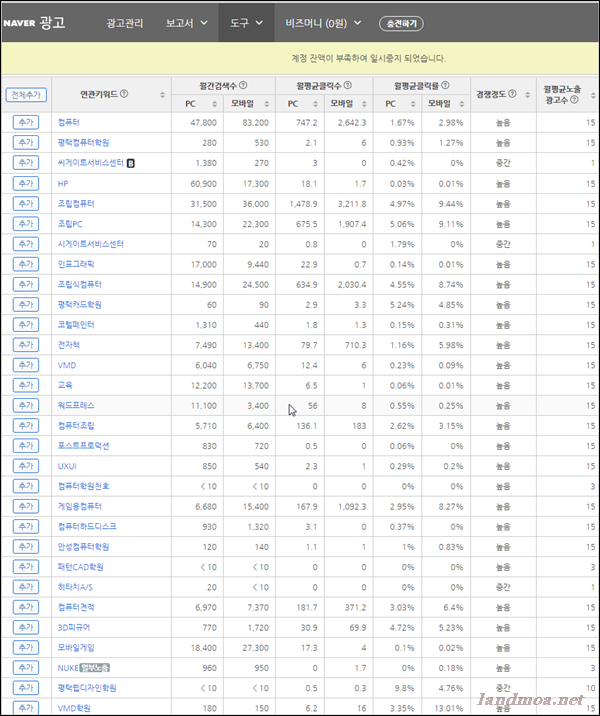This screenshot has height=716, width=600.
Task: Sort by 월평균클릭수 모바일 column
Action: coord(364,104)
